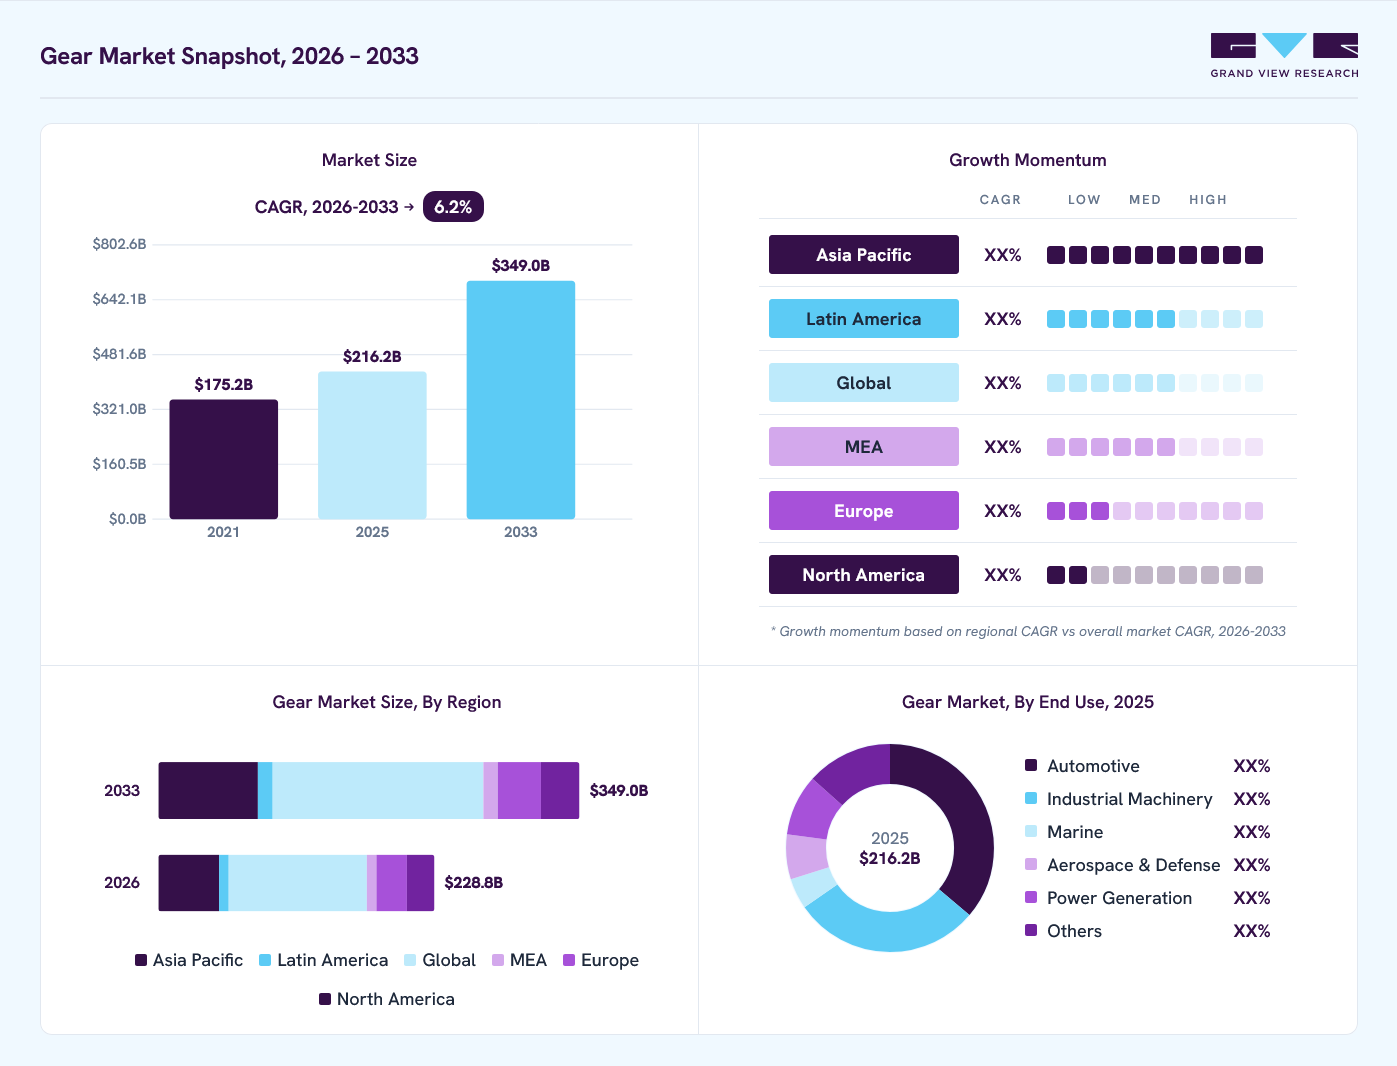
Task: Click the Automotive legend color swatch
Action: pyautogui.click(x=1031, y=765)
